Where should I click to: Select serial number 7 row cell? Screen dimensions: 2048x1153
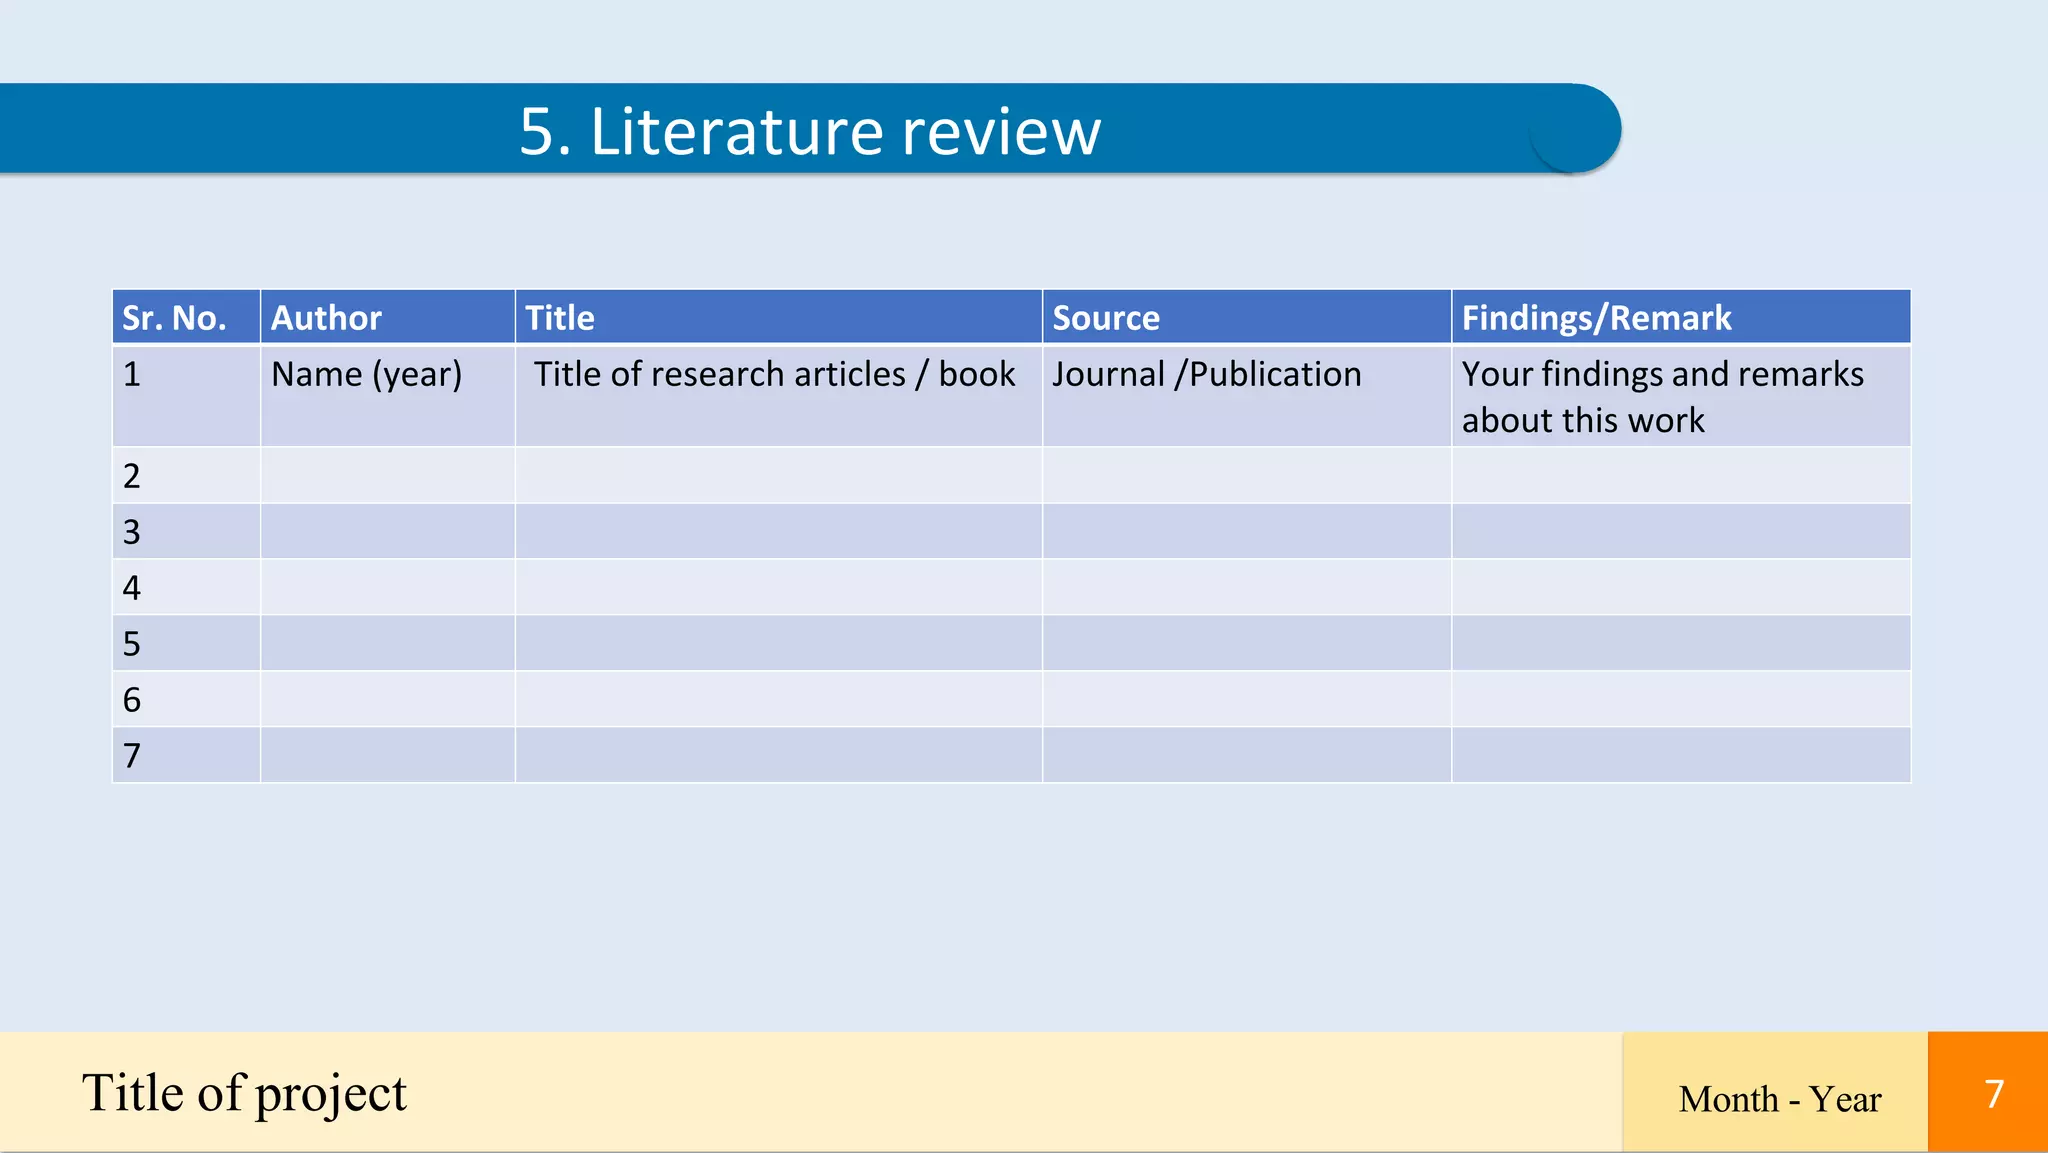[186, 755]
